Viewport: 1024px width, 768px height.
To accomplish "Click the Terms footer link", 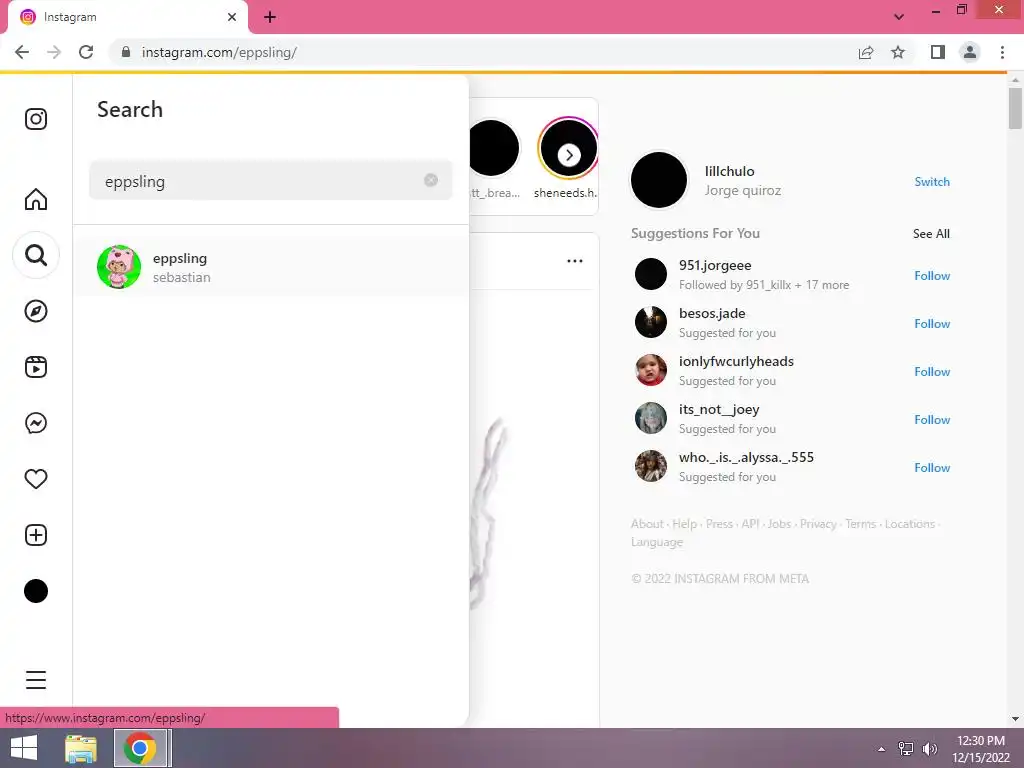I will pyautogui.click(x=861, y=524).
